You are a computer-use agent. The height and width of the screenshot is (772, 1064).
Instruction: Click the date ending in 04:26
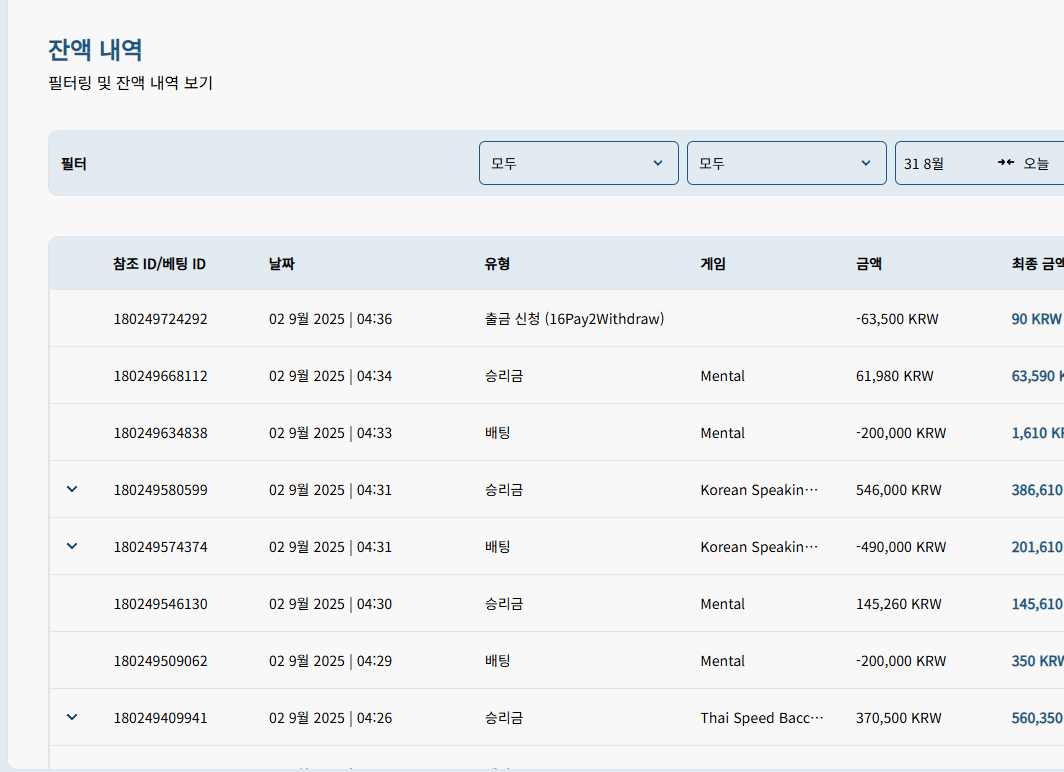coord(330,718)
